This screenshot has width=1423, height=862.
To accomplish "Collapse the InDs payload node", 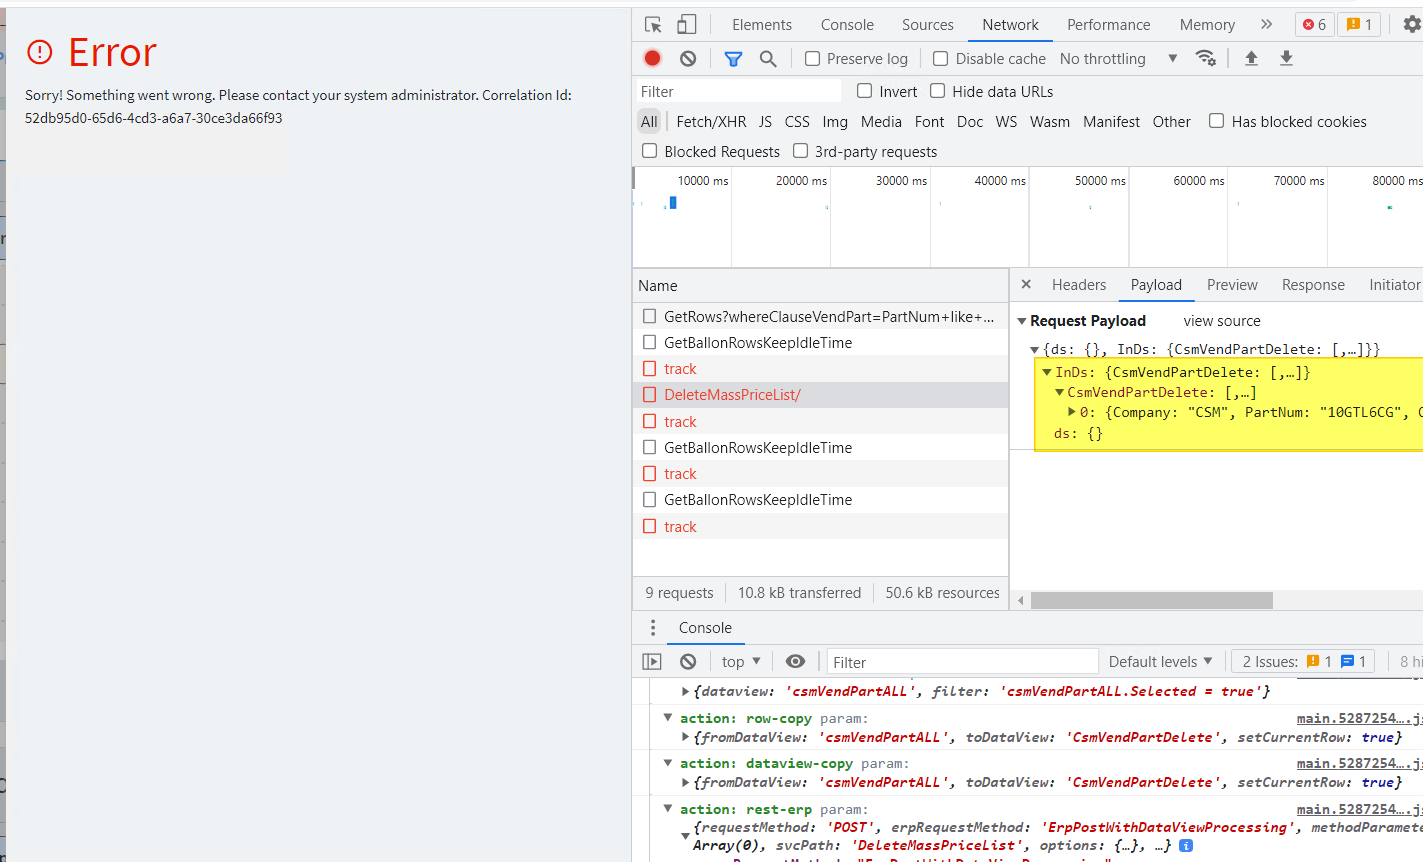I will coord(1047,372).
